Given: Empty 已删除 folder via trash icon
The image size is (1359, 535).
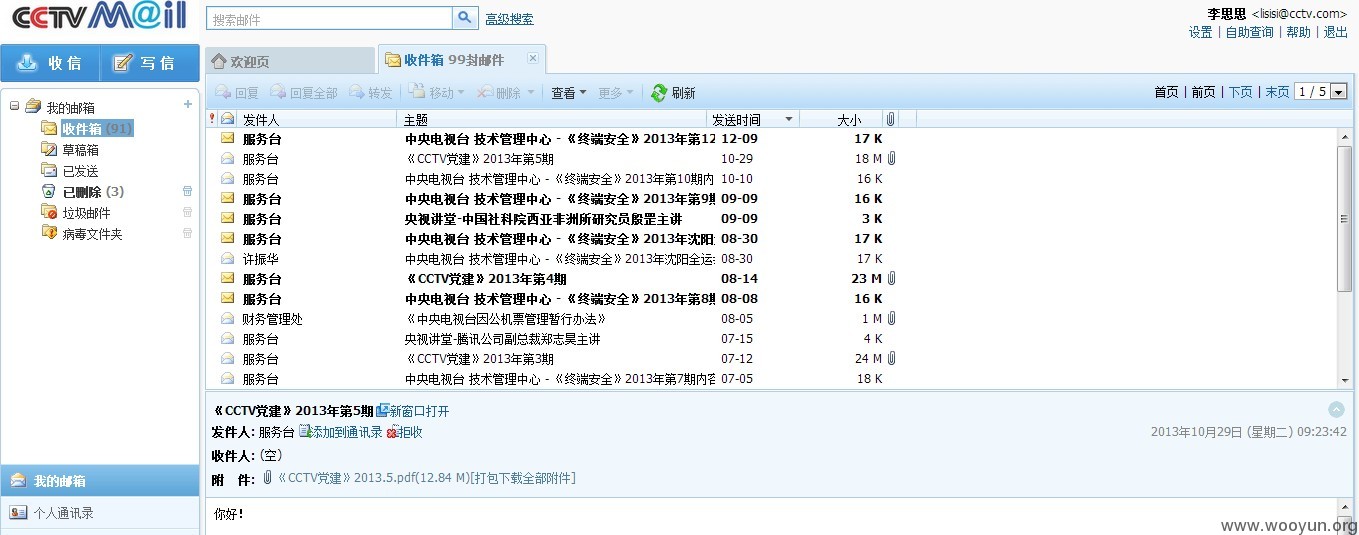Looking at the screenshot, I should point(187,191).
